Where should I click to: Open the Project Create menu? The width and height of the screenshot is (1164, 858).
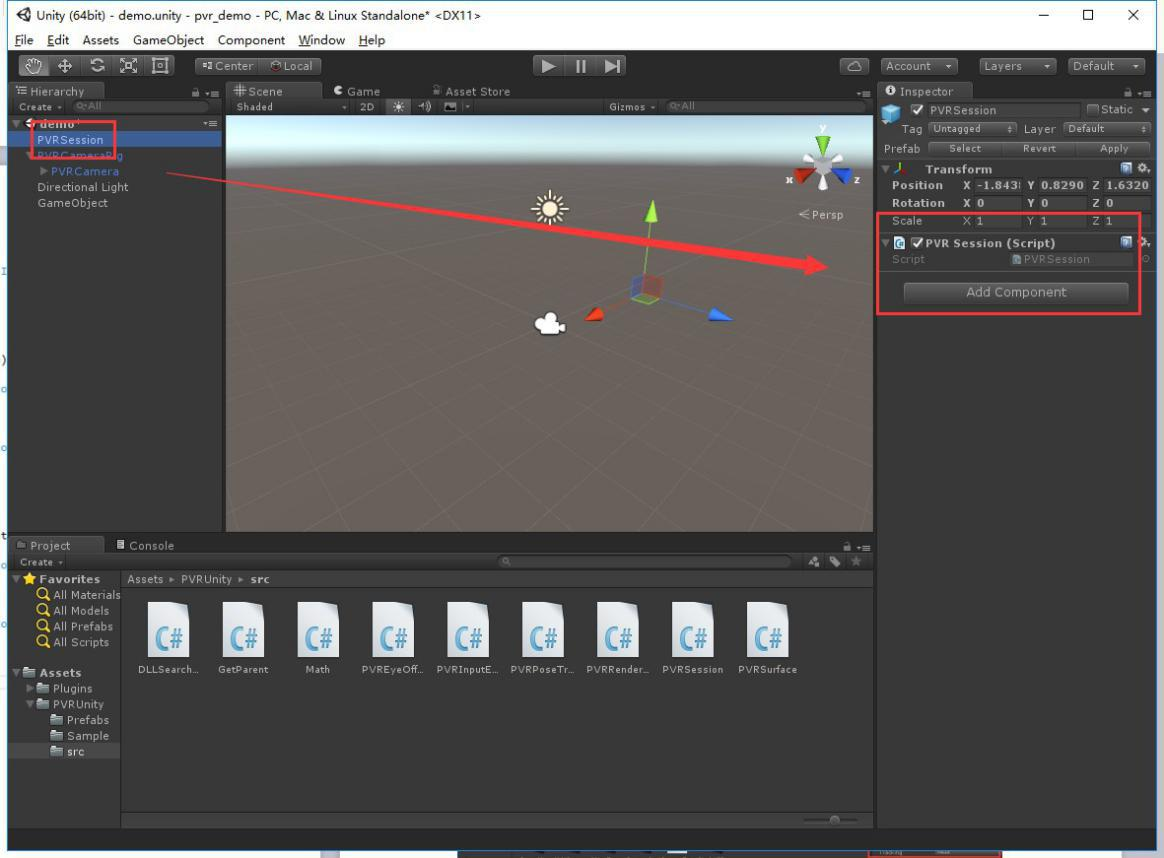tap(41, 563)
